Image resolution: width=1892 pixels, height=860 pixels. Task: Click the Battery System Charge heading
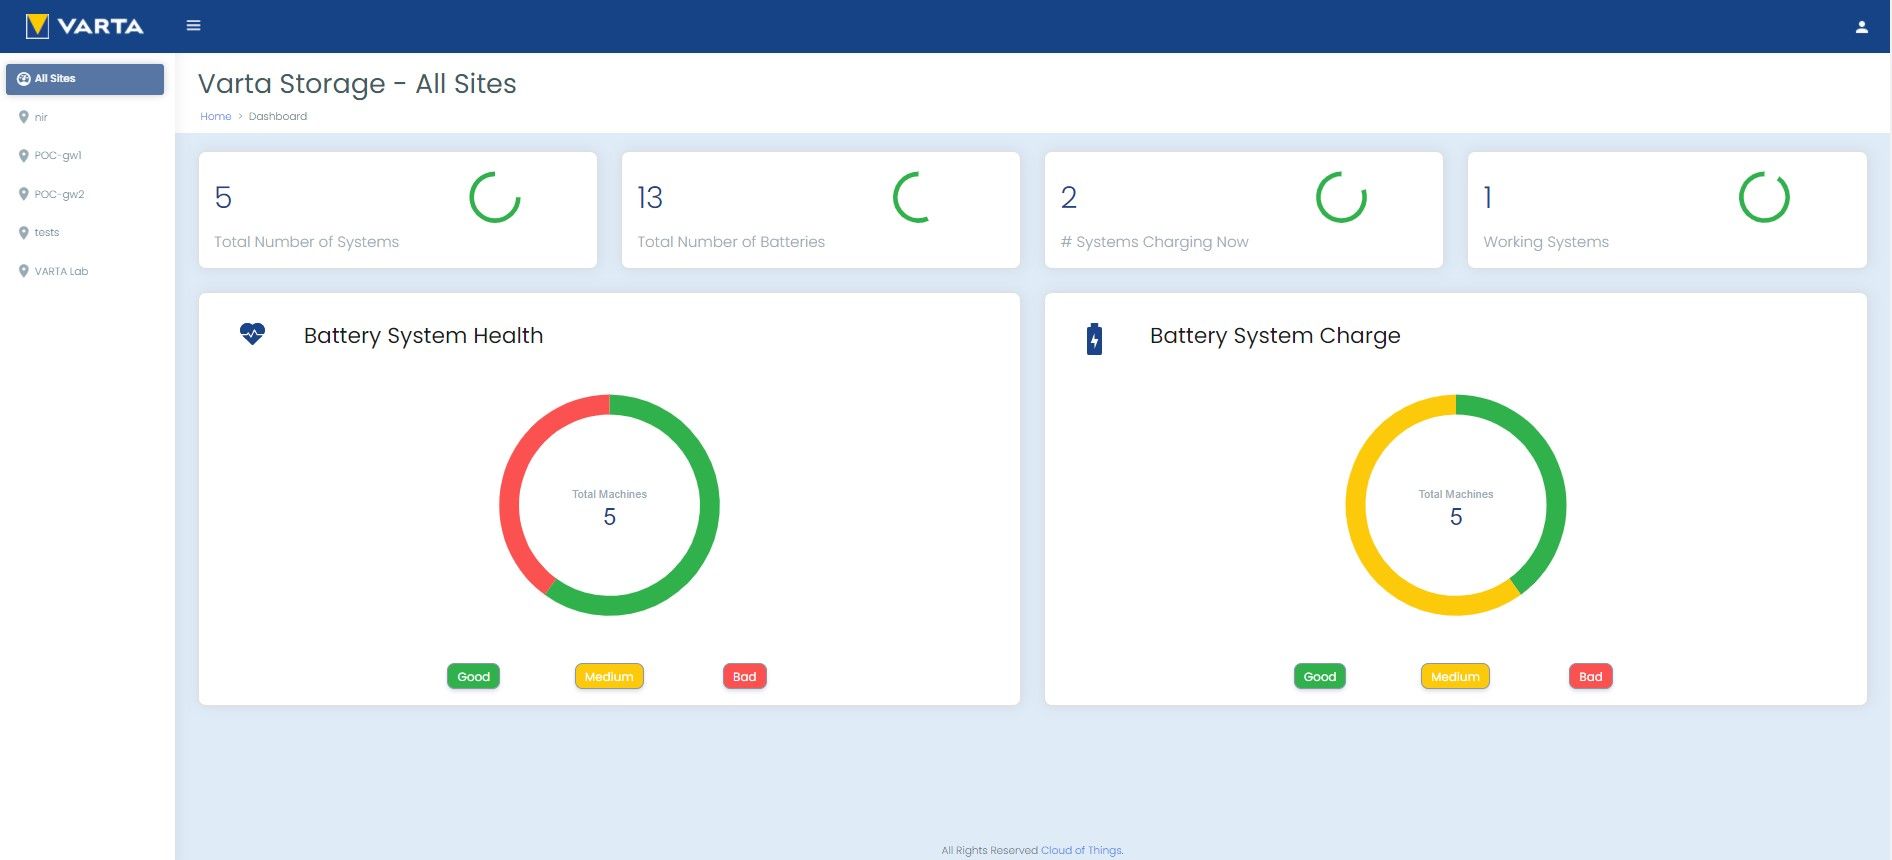(x=1275, y=336)
